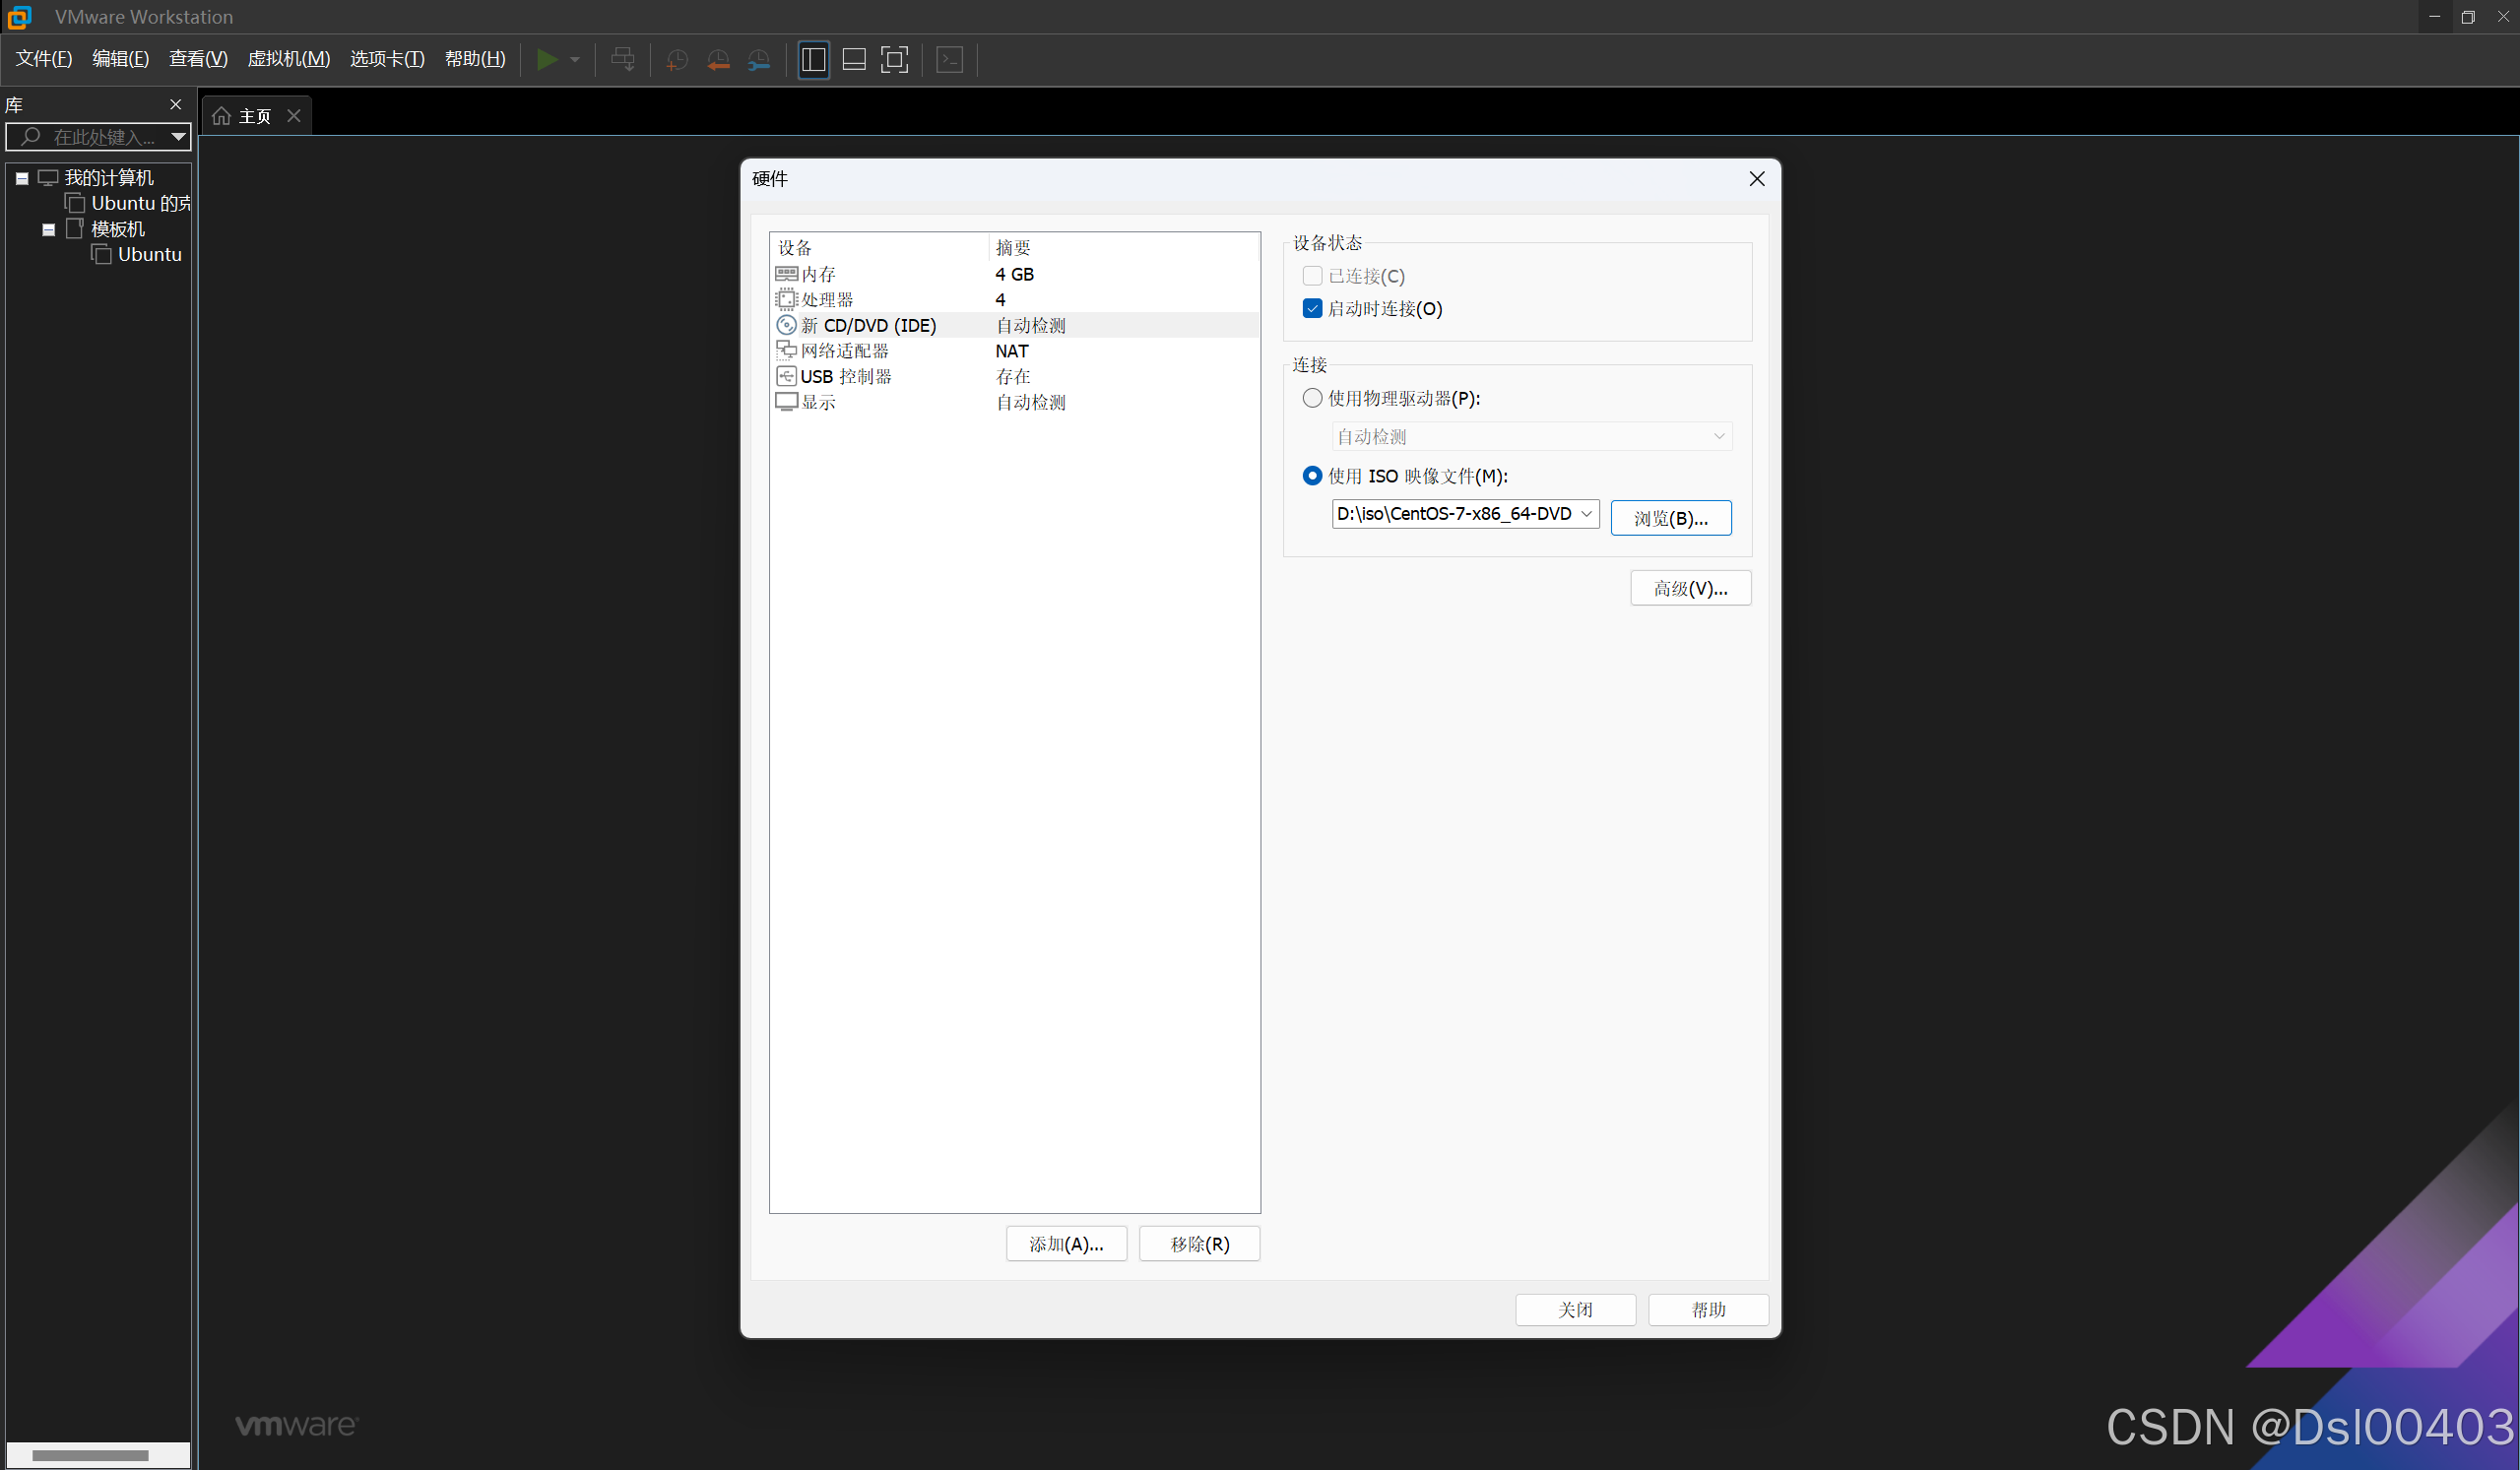Click the 移除(R) button

click(x=1200, y=1243)
